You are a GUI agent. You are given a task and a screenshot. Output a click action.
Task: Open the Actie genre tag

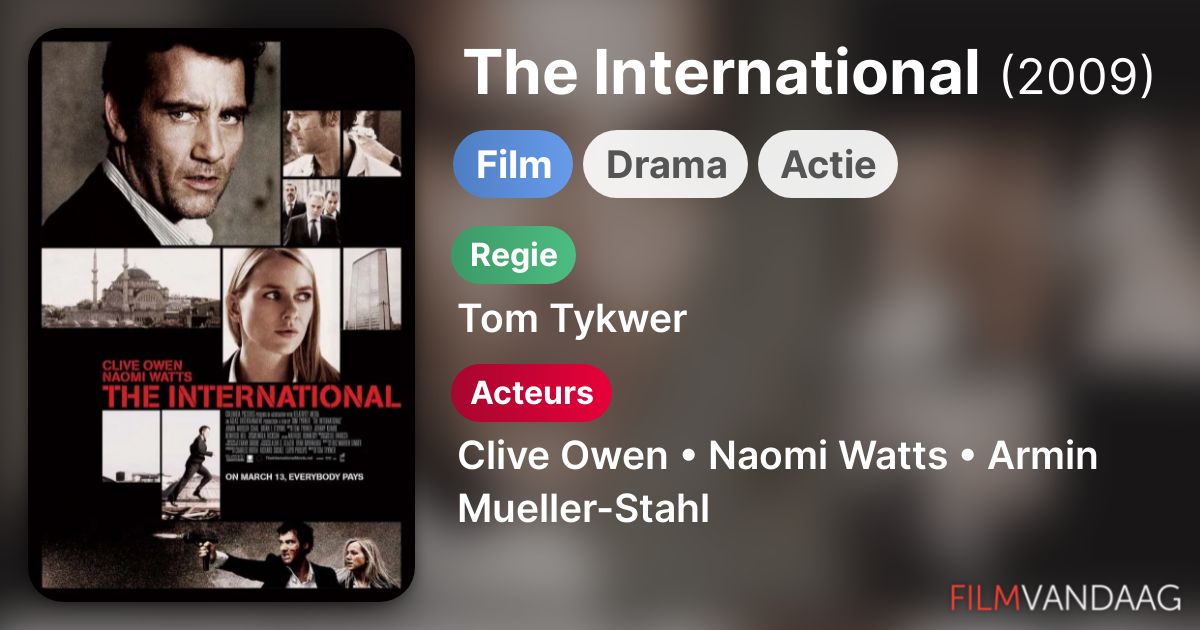[x=828, y=164]
